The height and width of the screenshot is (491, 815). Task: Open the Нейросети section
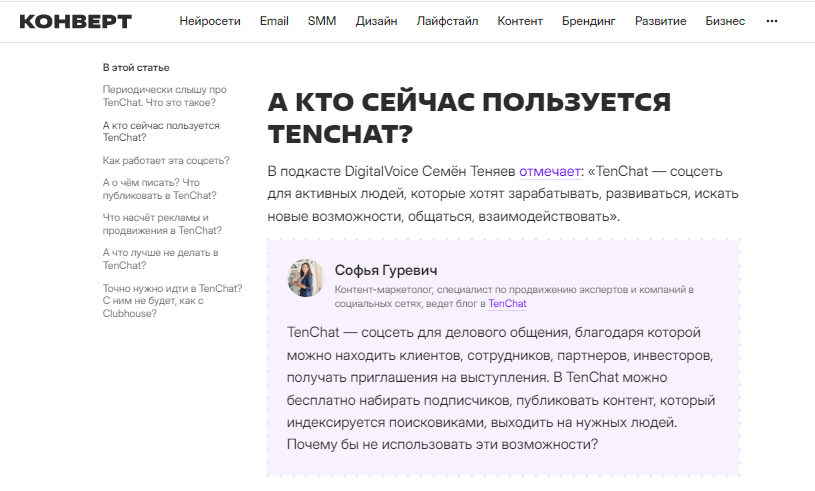click(210, 21)
